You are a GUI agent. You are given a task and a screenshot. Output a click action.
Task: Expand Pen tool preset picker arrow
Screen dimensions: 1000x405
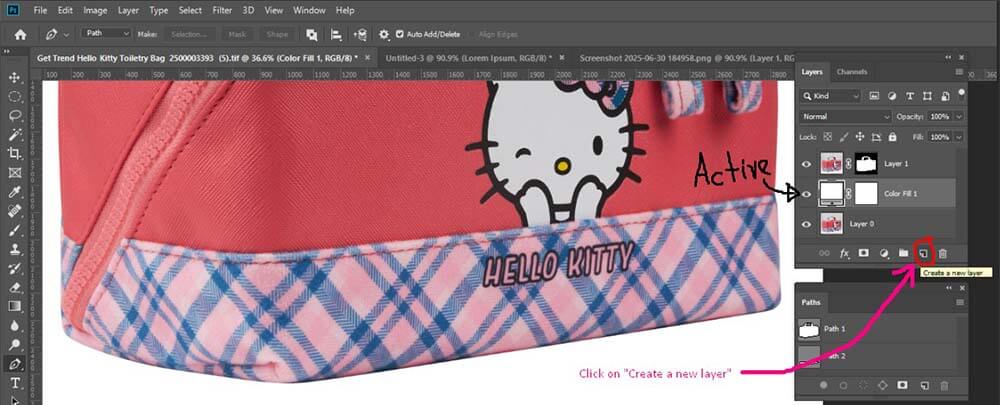click(x=66, y=34)
